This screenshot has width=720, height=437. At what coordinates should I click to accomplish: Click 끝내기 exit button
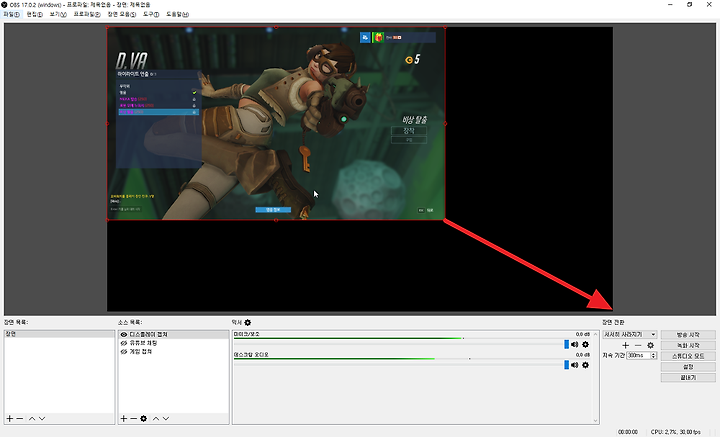pos(688,377)
